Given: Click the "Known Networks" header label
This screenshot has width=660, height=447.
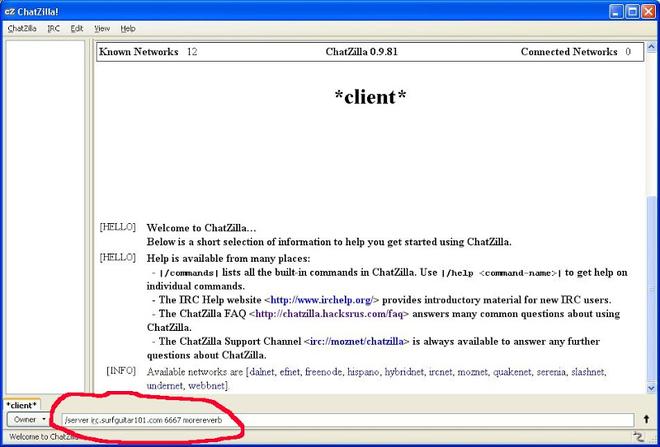Looking at the screenshot, I should pyautogui.click(x=138, y=52).
